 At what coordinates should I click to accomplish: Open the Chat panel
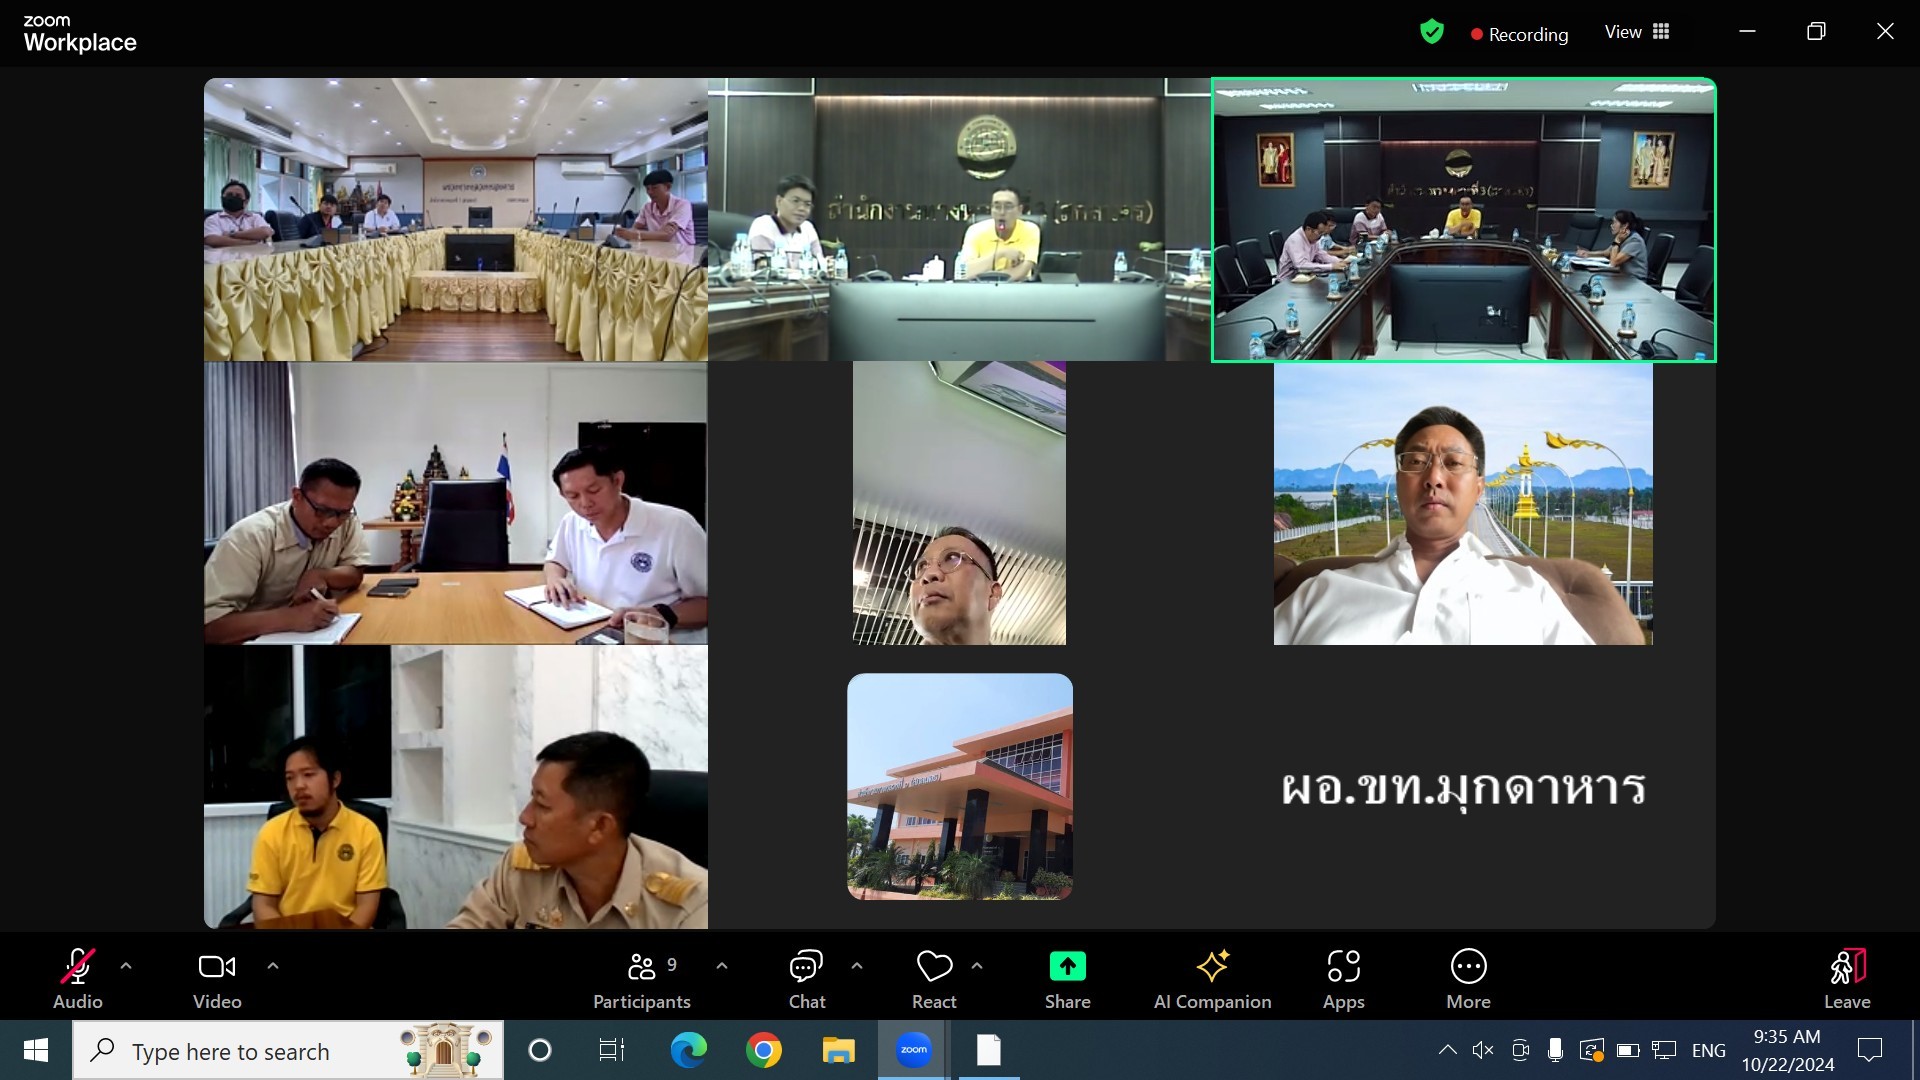click(x=806, y=978)
